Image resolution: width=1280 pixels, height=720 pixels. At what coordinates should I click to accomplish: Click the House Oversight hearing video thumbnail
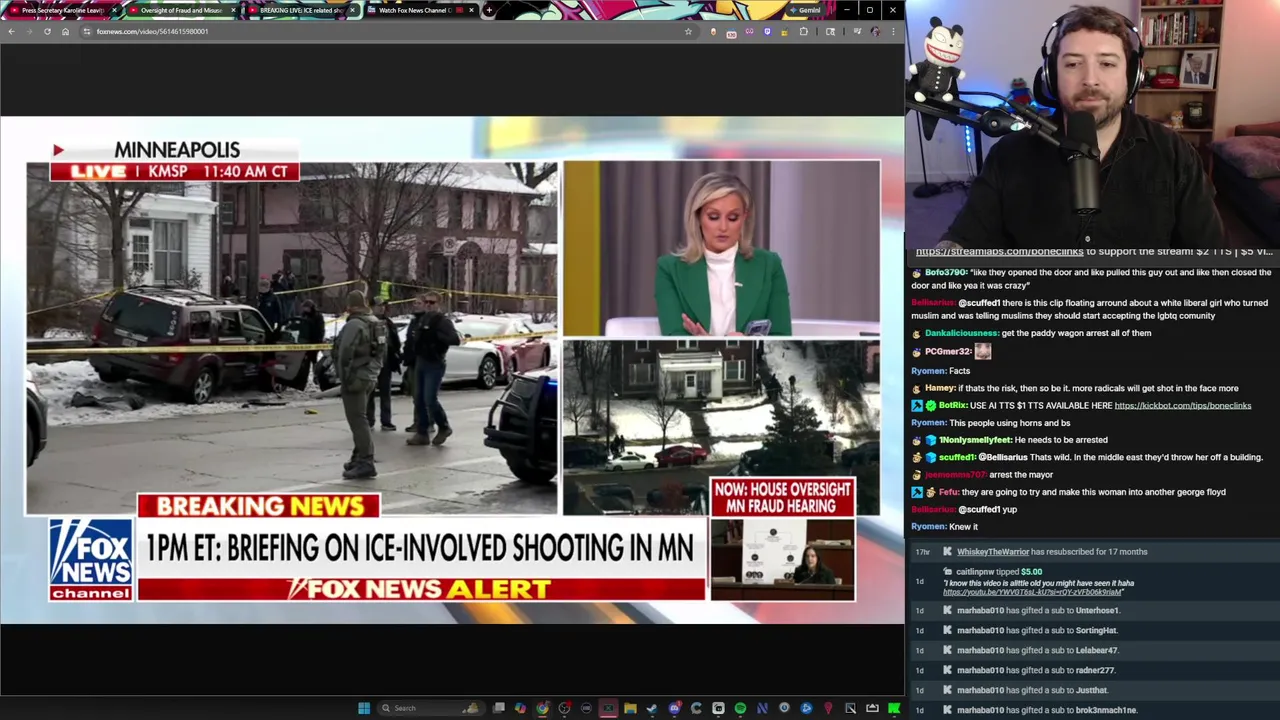click(x=783, y=558)
